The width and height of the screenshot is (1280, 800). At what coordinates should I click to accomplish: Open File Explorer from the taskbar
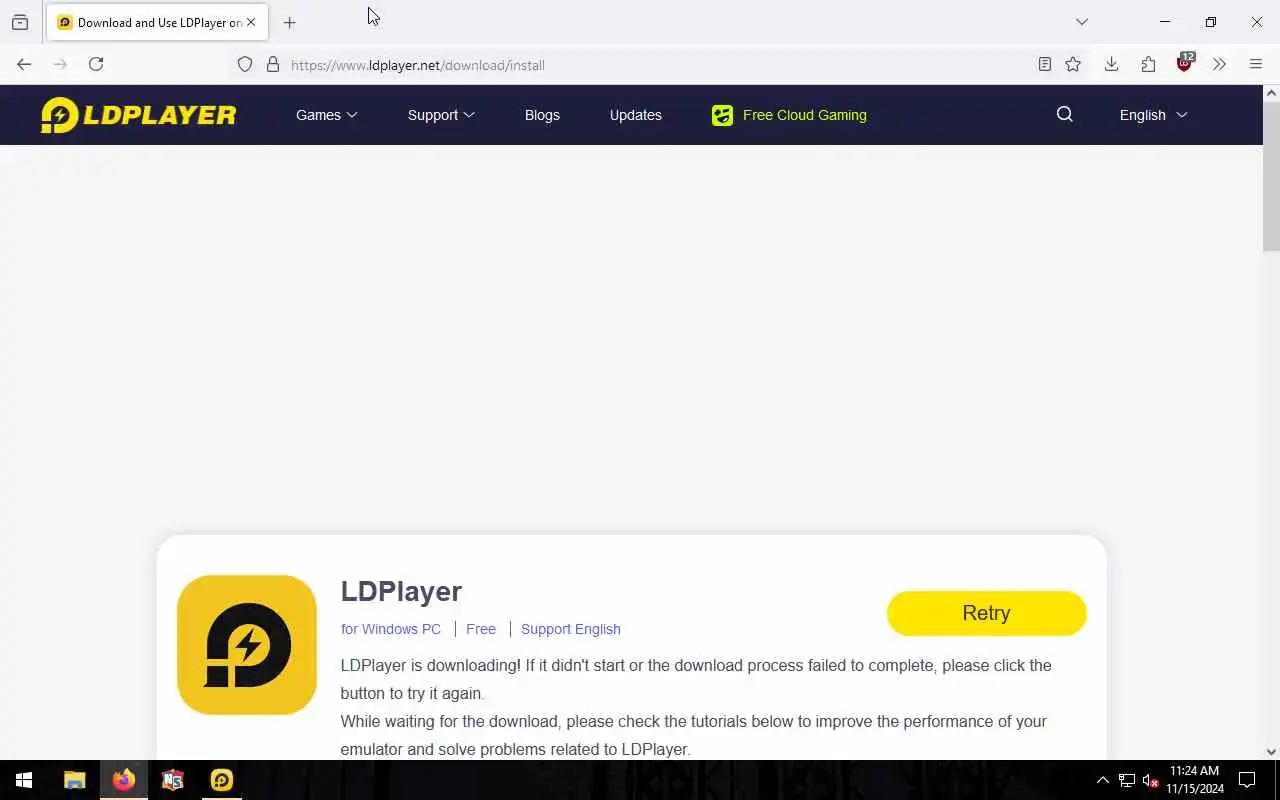click(75, 780)
